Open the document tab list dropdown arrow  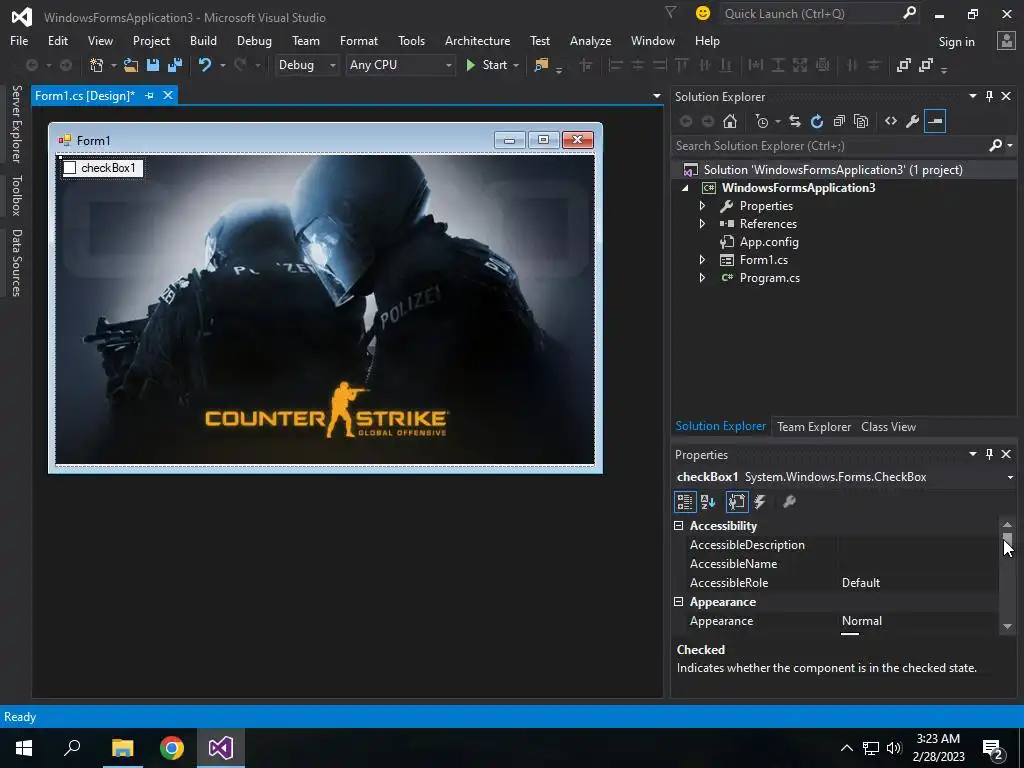(x=656, y=96)
